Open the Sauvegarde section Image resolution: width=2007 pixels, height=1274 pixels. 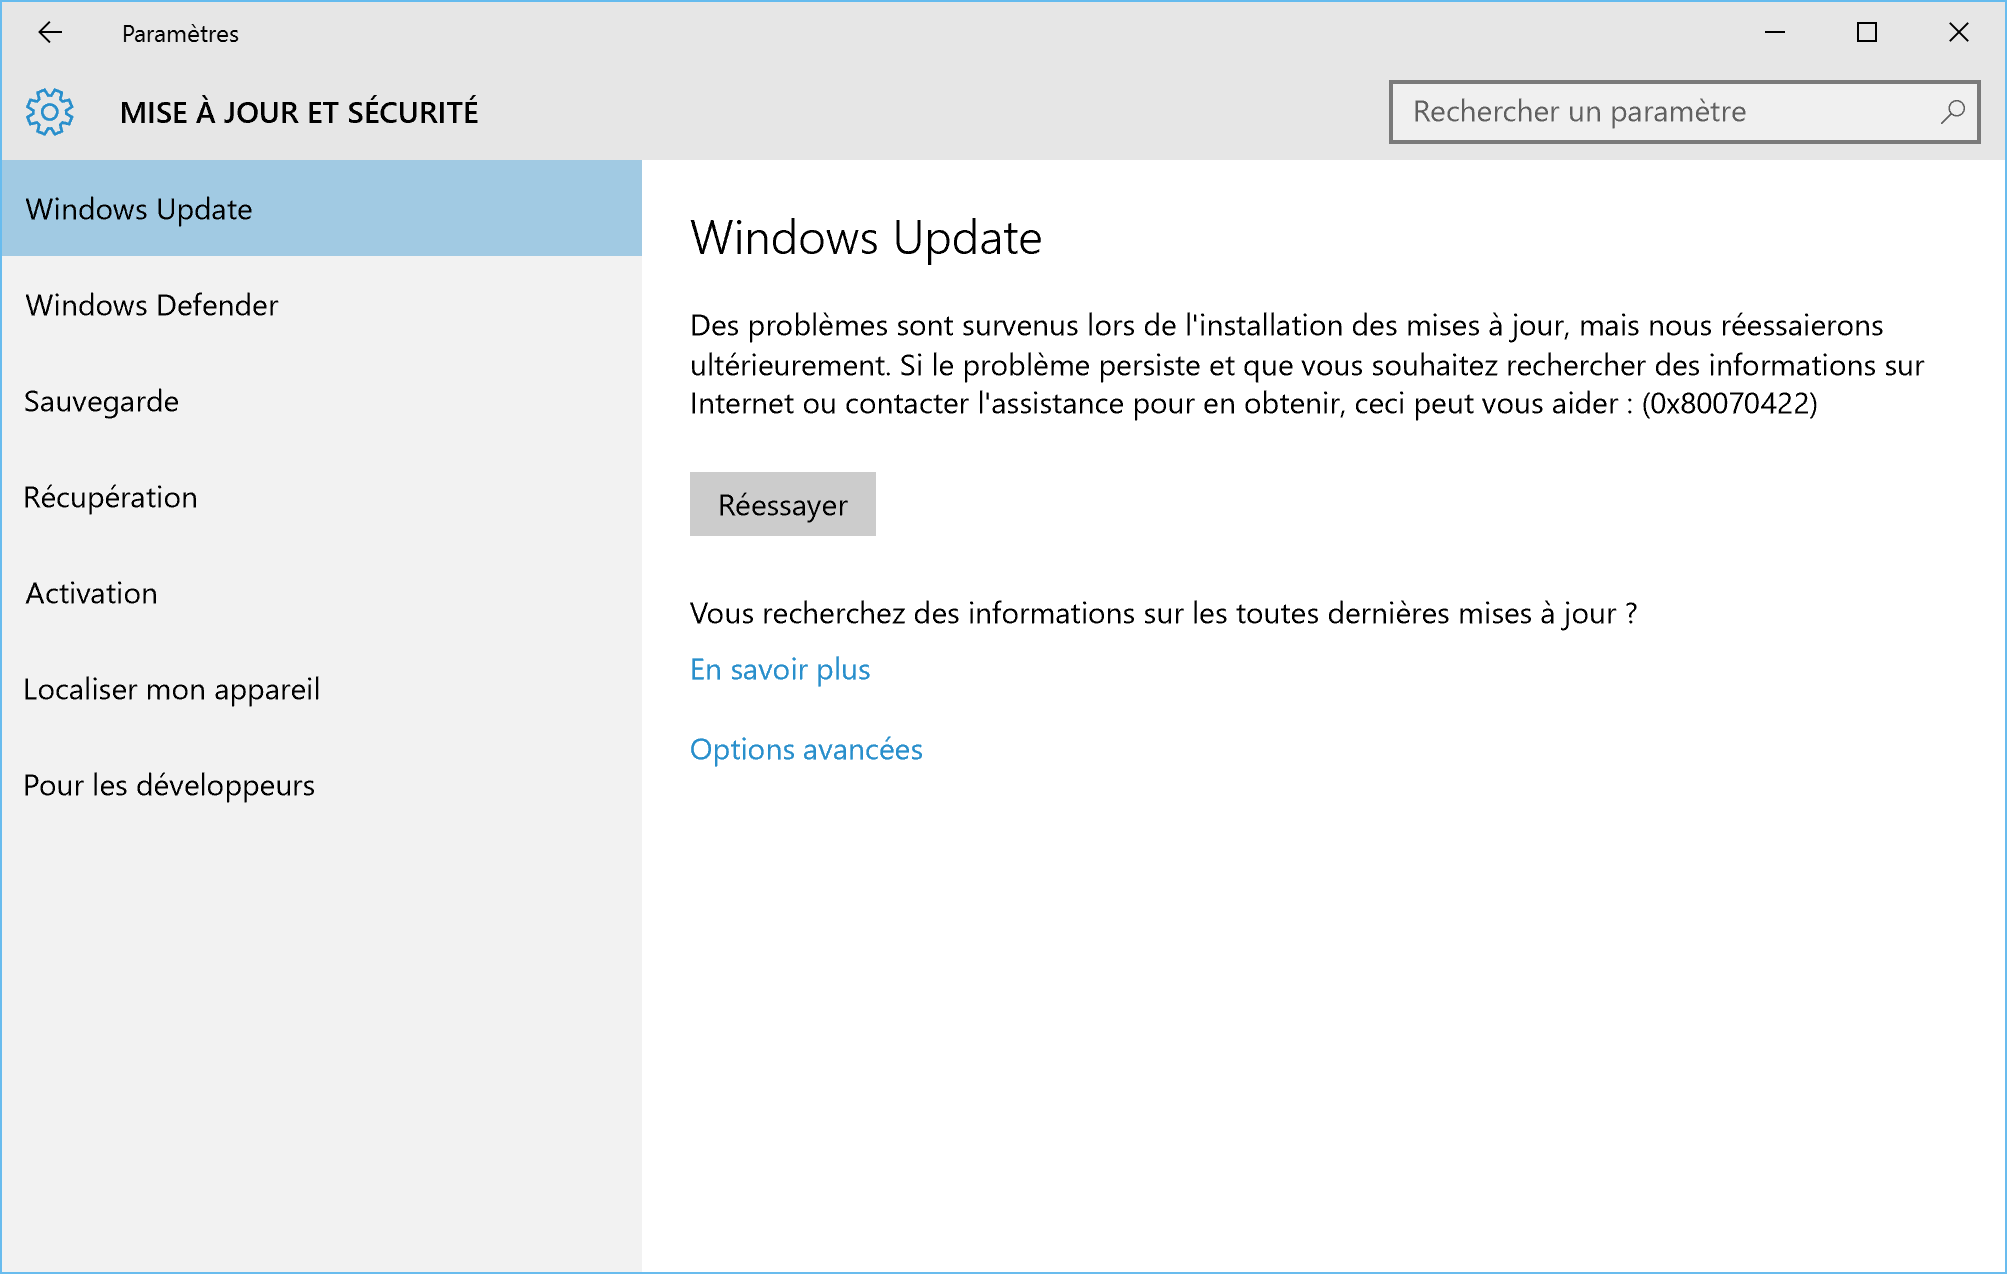(322, 400)
